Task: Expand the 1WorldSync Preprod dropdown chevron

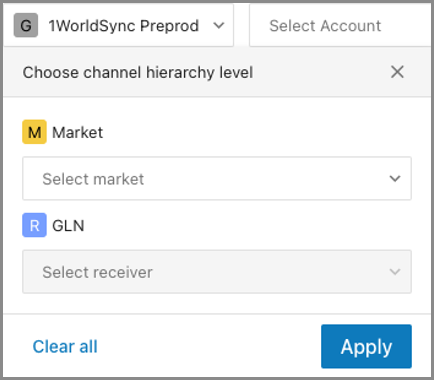Action: click(x=219, y=25)
